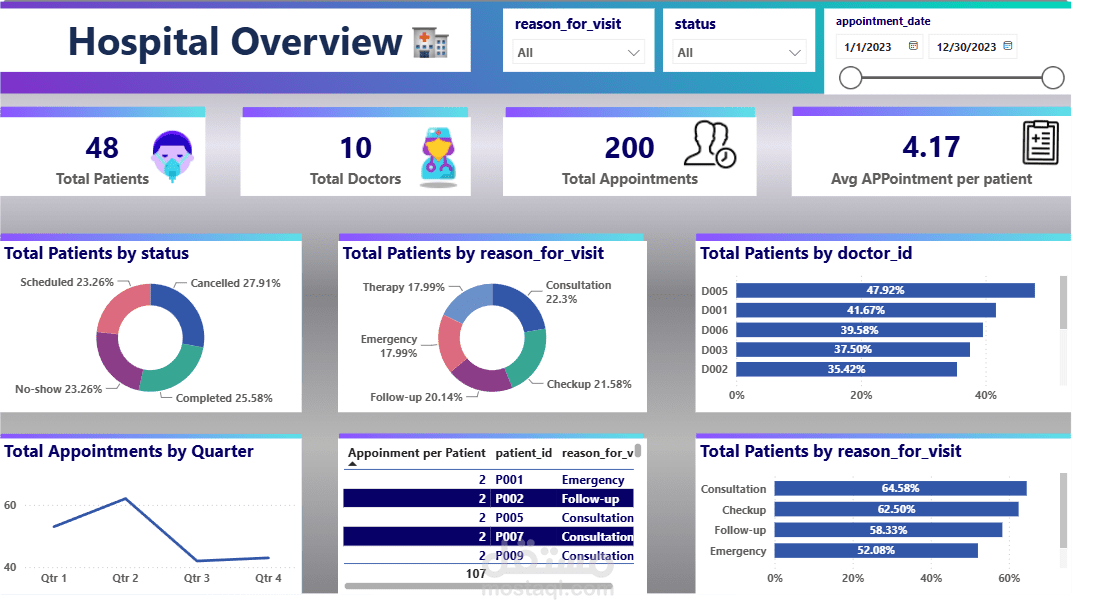Open the reason_for_visit dropdown
The height and width of the screenshot is (612, 1097).
pos(579,52)
